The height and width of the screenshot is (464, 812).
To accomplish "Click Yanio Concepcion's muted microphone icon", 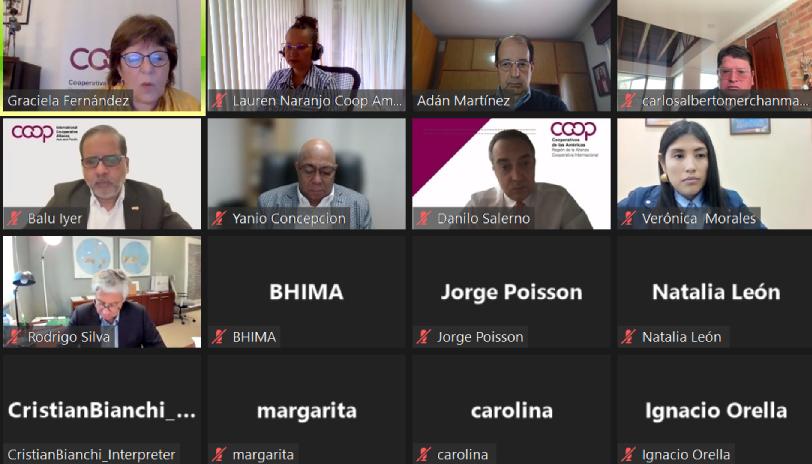I will (x=219, y=218).
